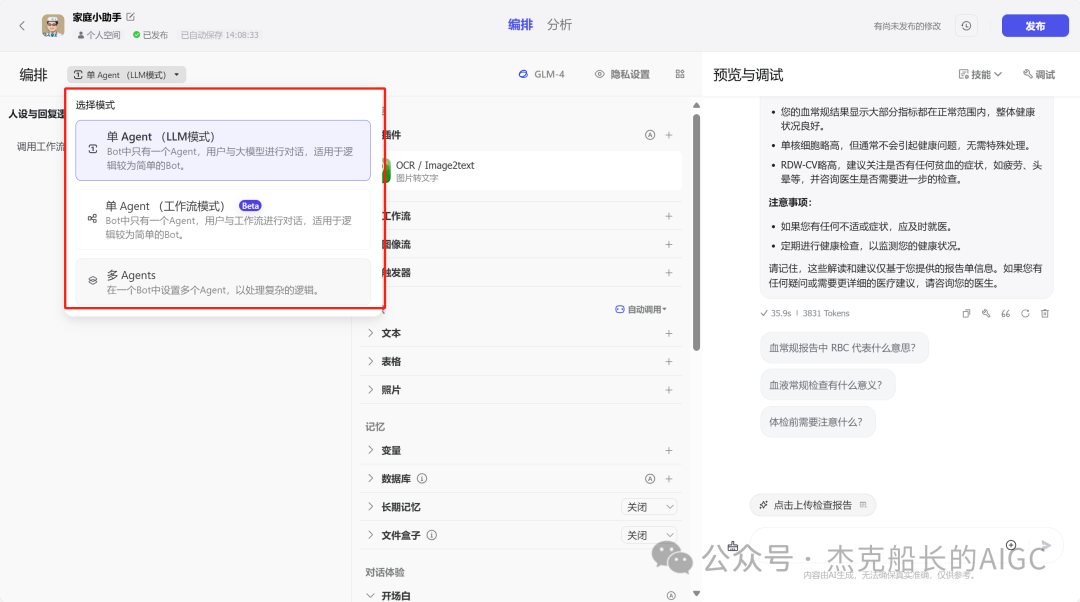Viewport: 1080px width, 602px height.
Task: Click the 调试 debug button
Action: tap(1039, 74)
